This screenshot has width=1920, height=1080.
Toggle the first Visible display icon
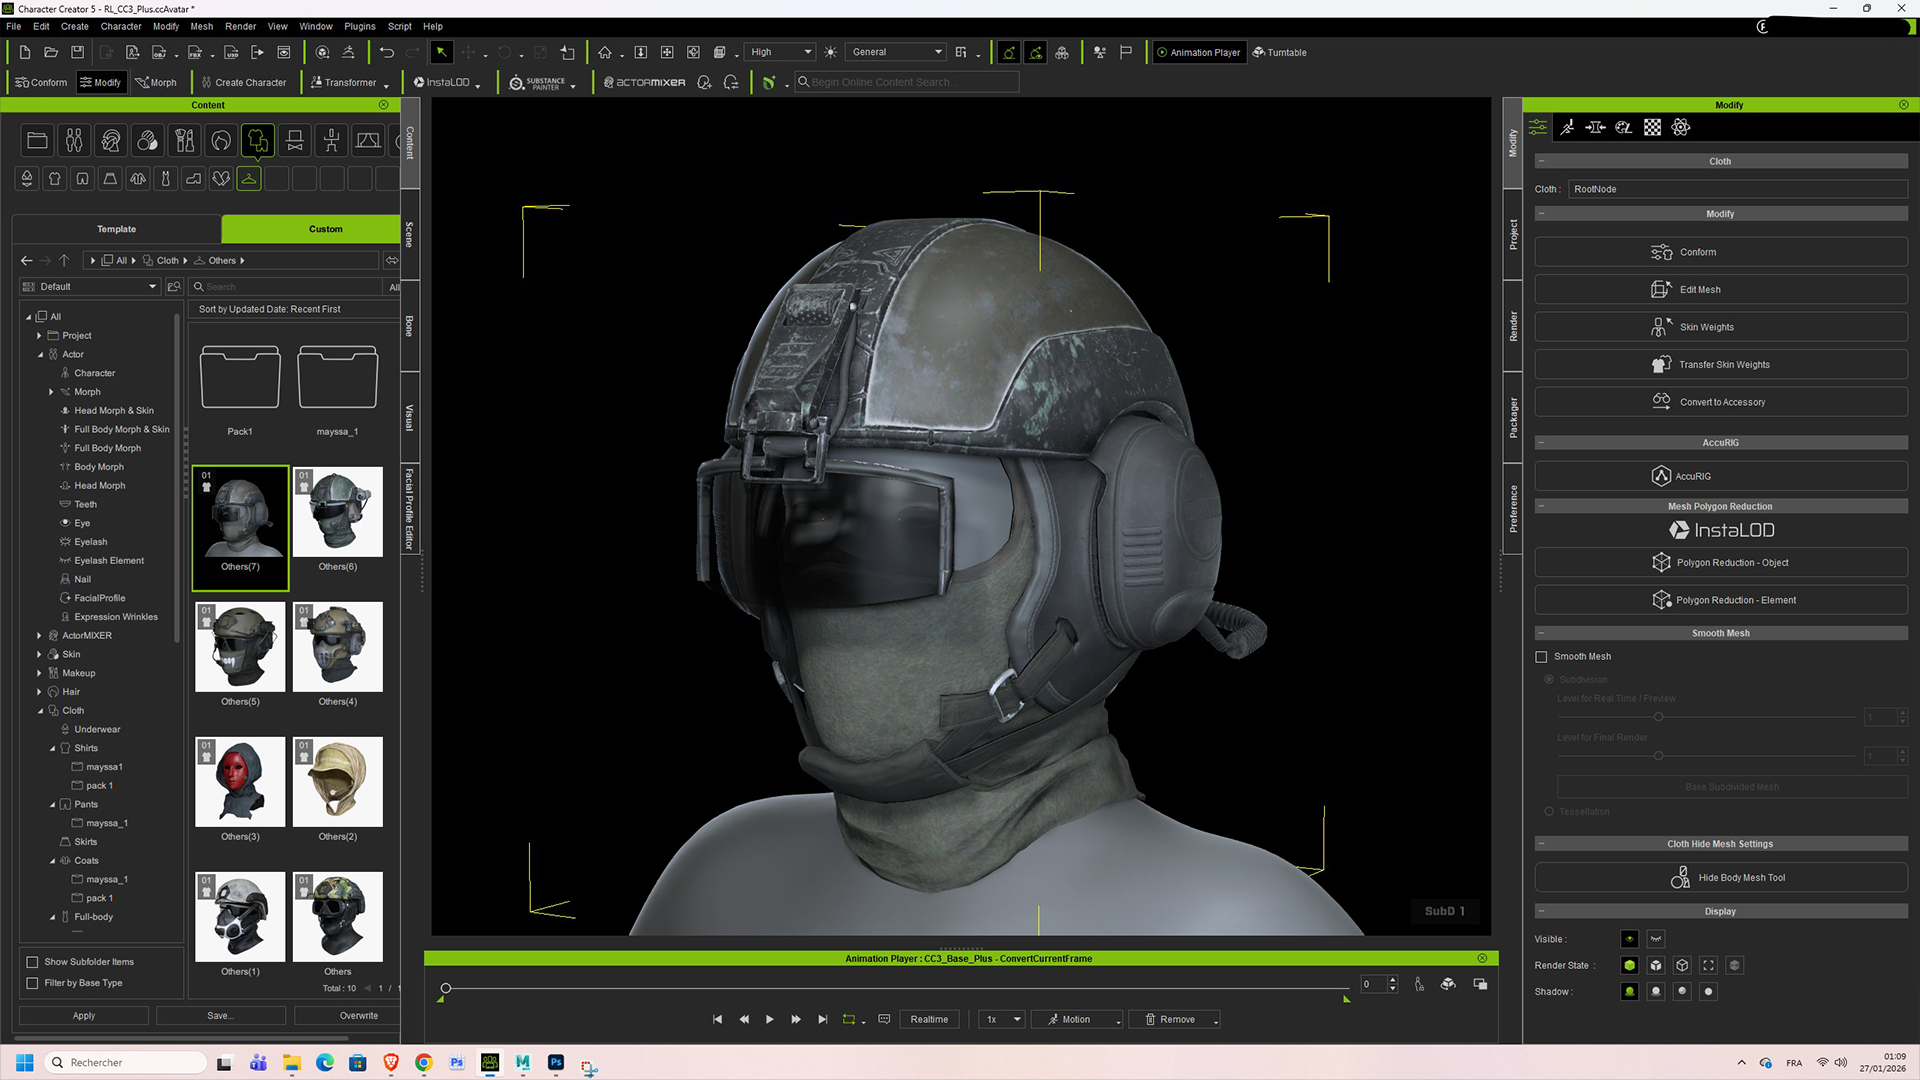click(x=1629, y=939)
